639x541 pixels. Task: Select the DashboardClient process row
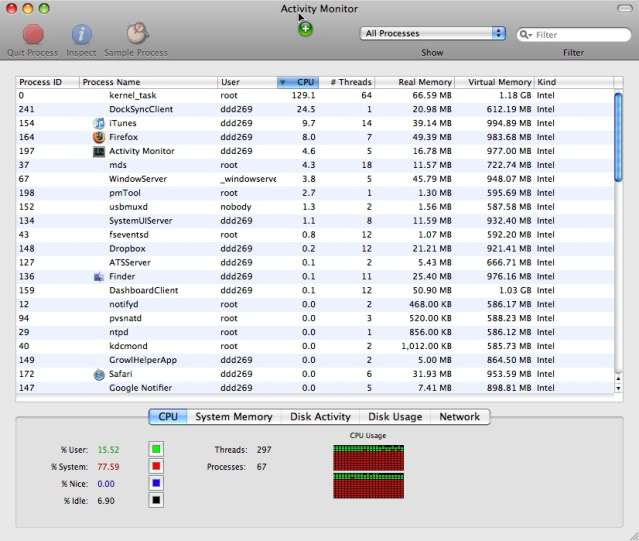[x=315, y=290]
